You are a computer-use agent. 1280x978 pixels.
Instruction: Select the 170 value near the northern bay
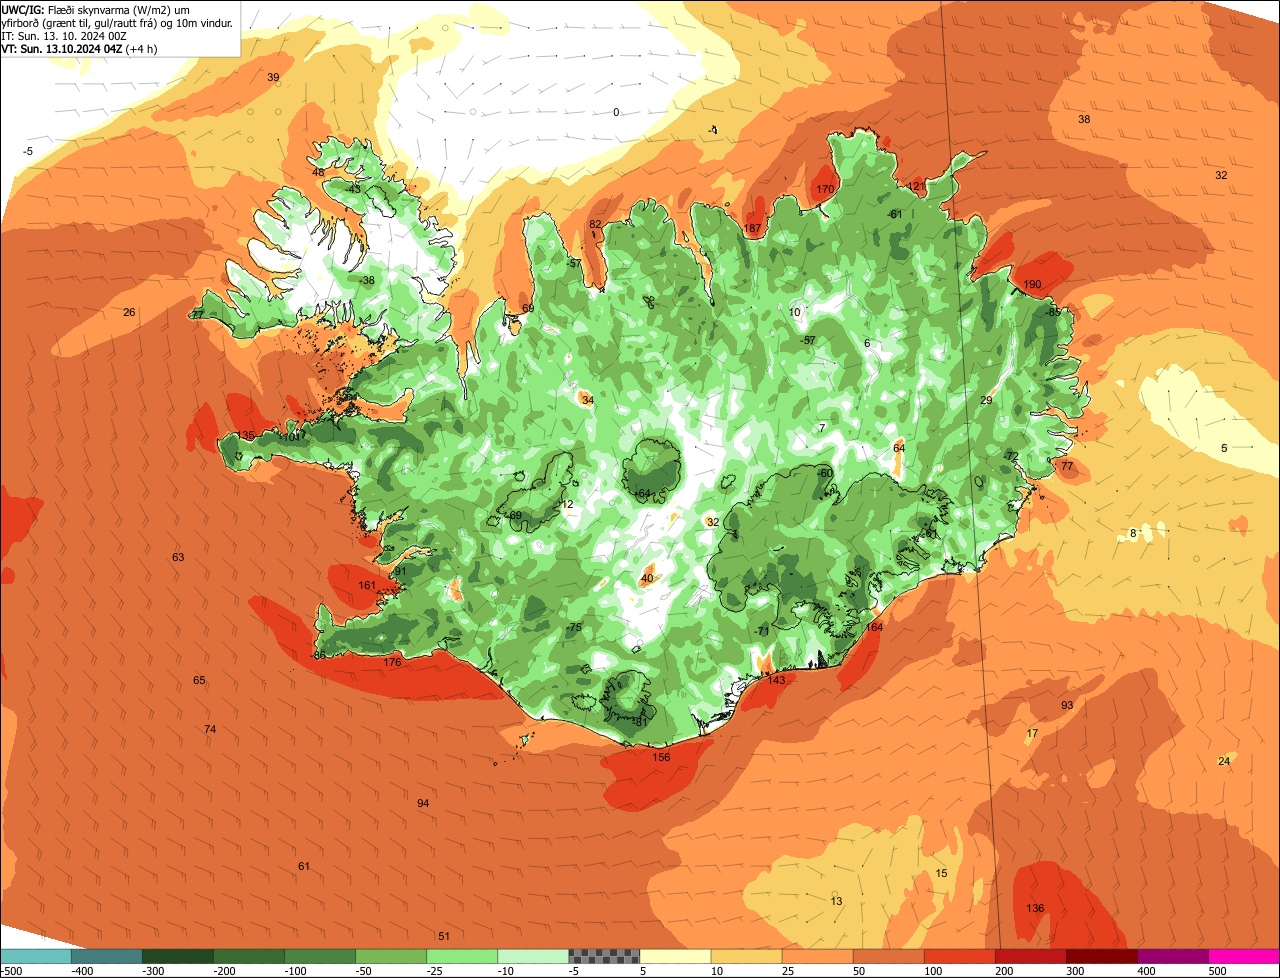825,189
